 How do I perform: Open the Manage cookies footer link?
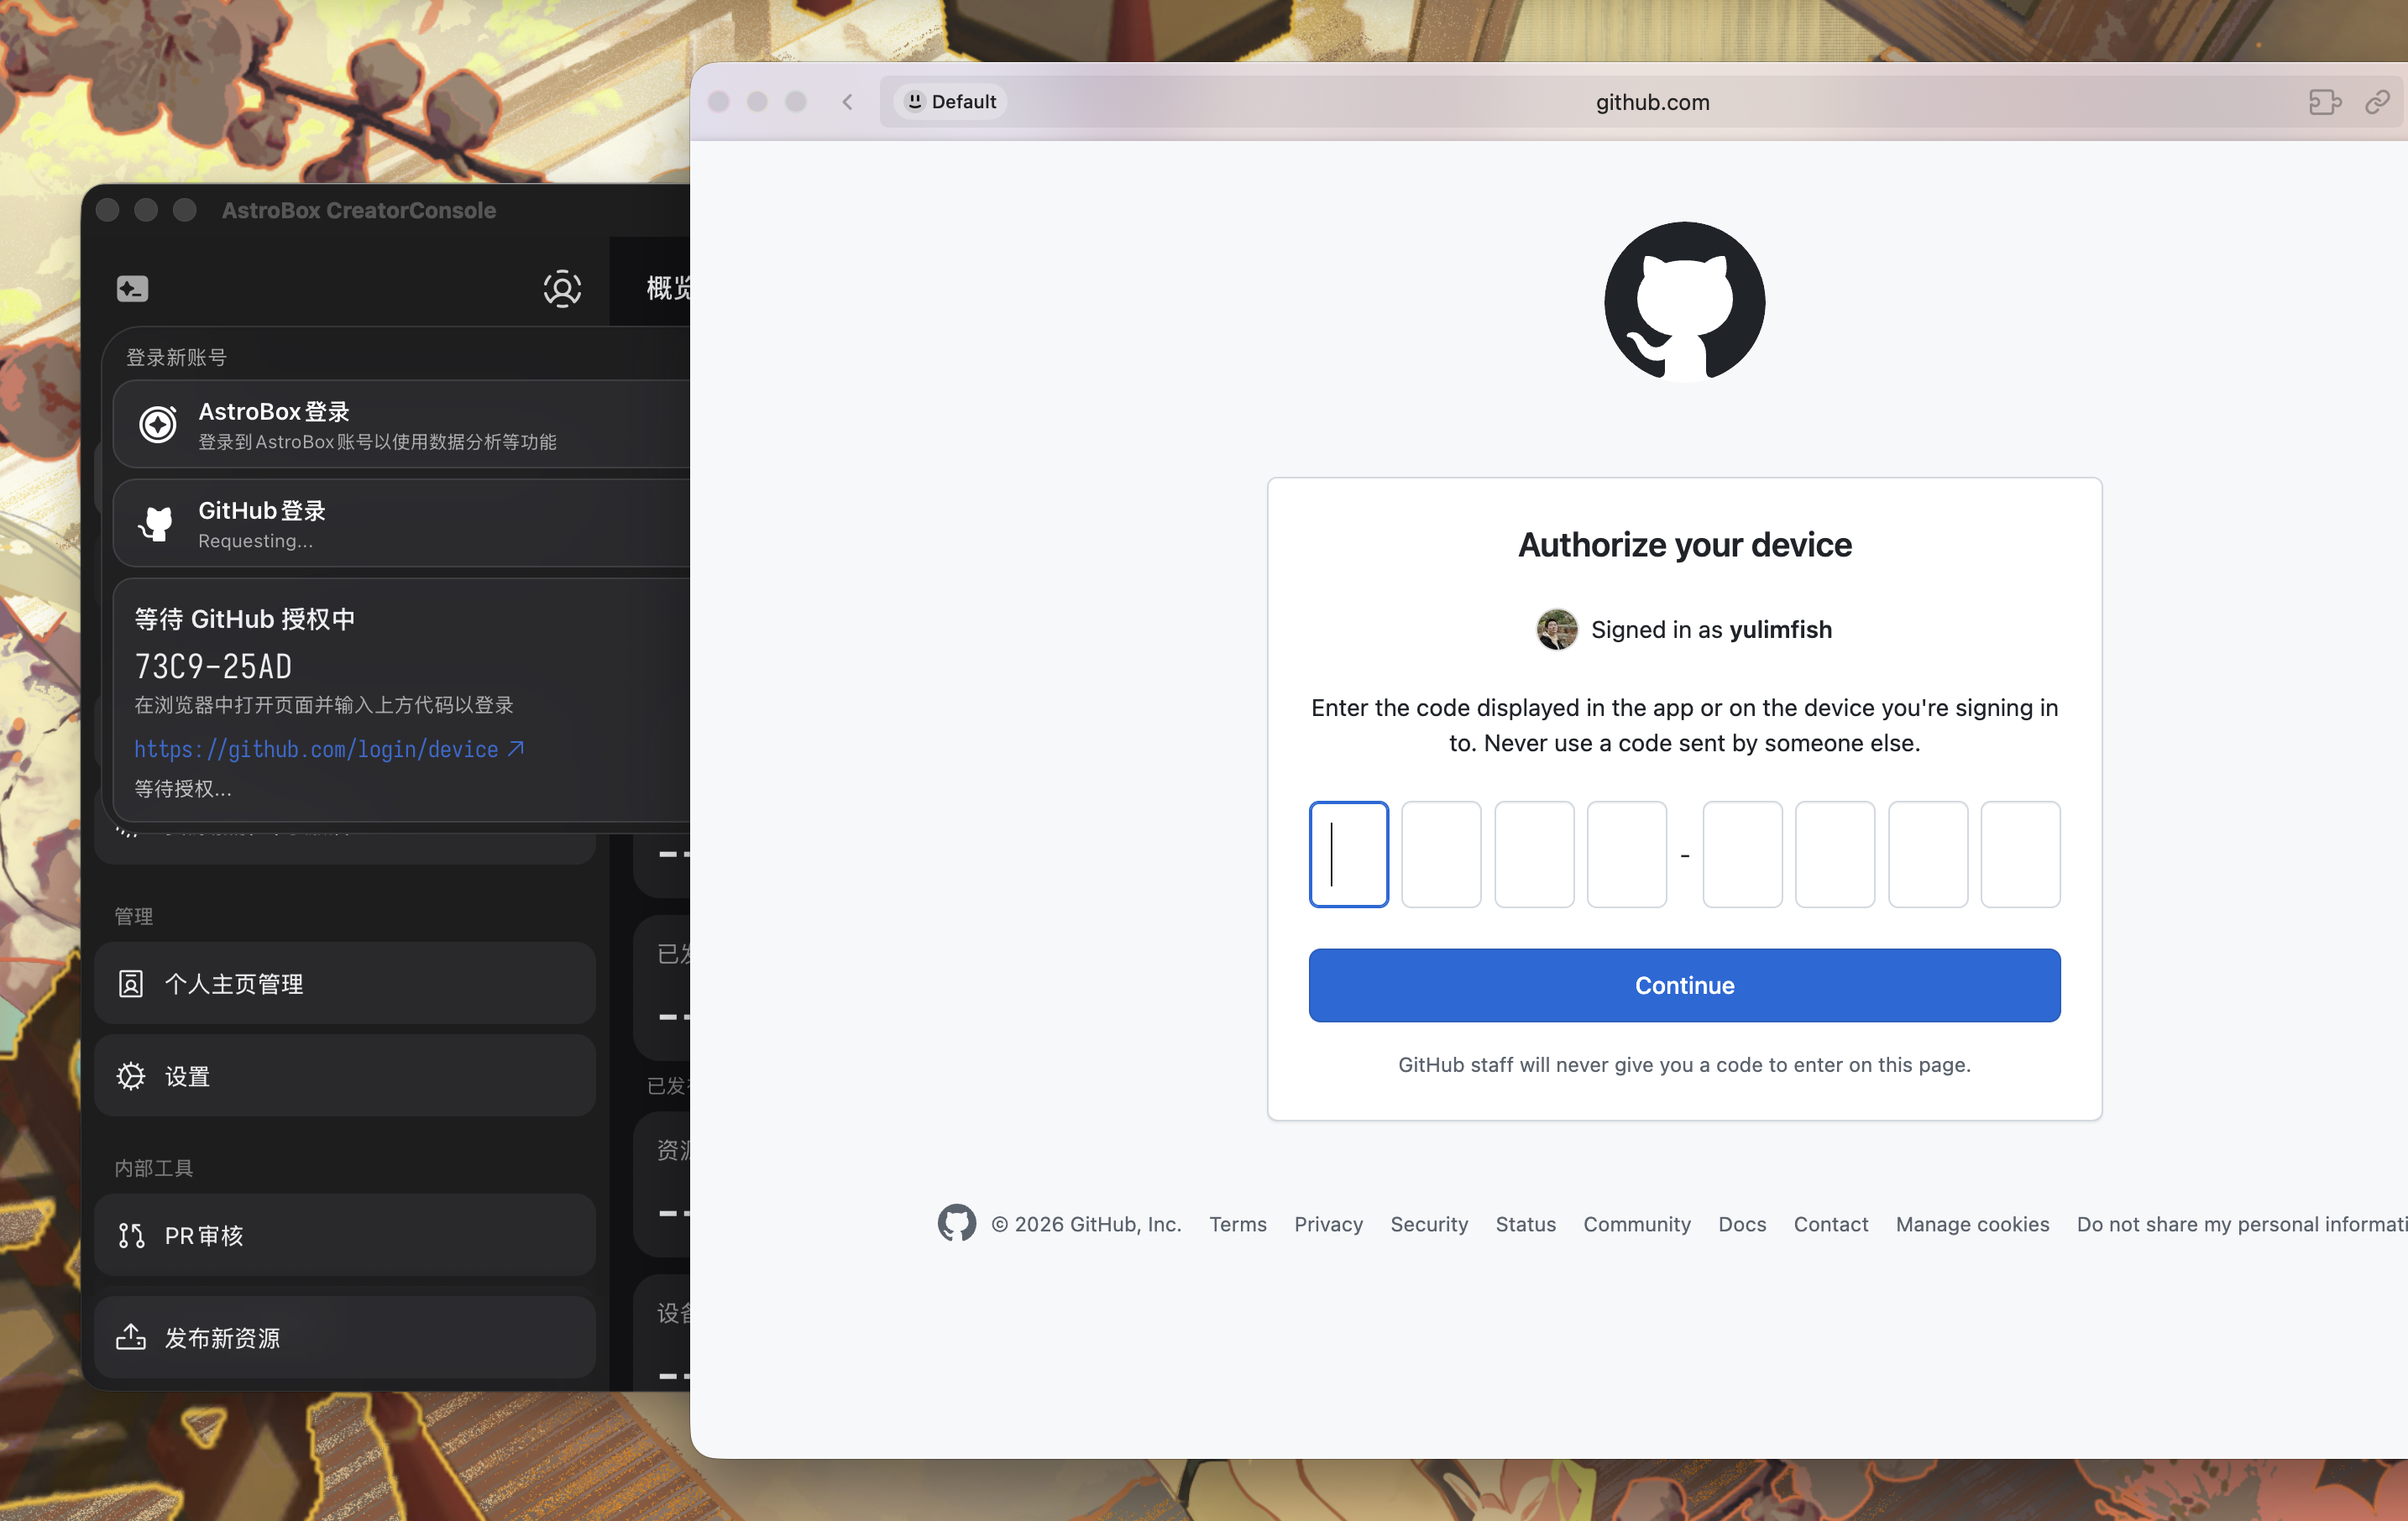click(1972, 1224)
